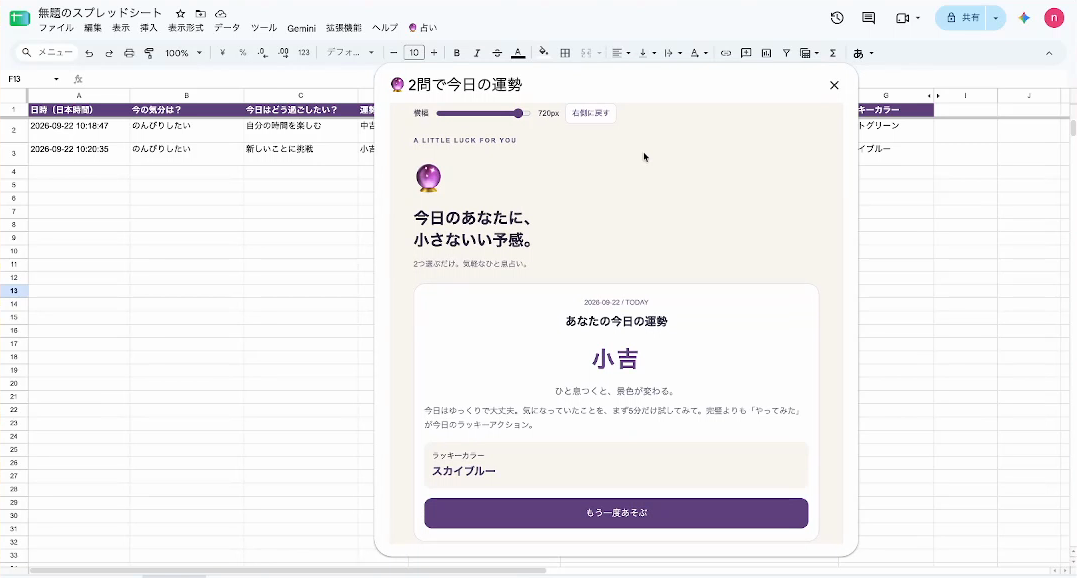Viewport: 1077px width, 578px height.
Task: Open the name box dropdown
Action: pyautogui.click(x=56, y=79)
